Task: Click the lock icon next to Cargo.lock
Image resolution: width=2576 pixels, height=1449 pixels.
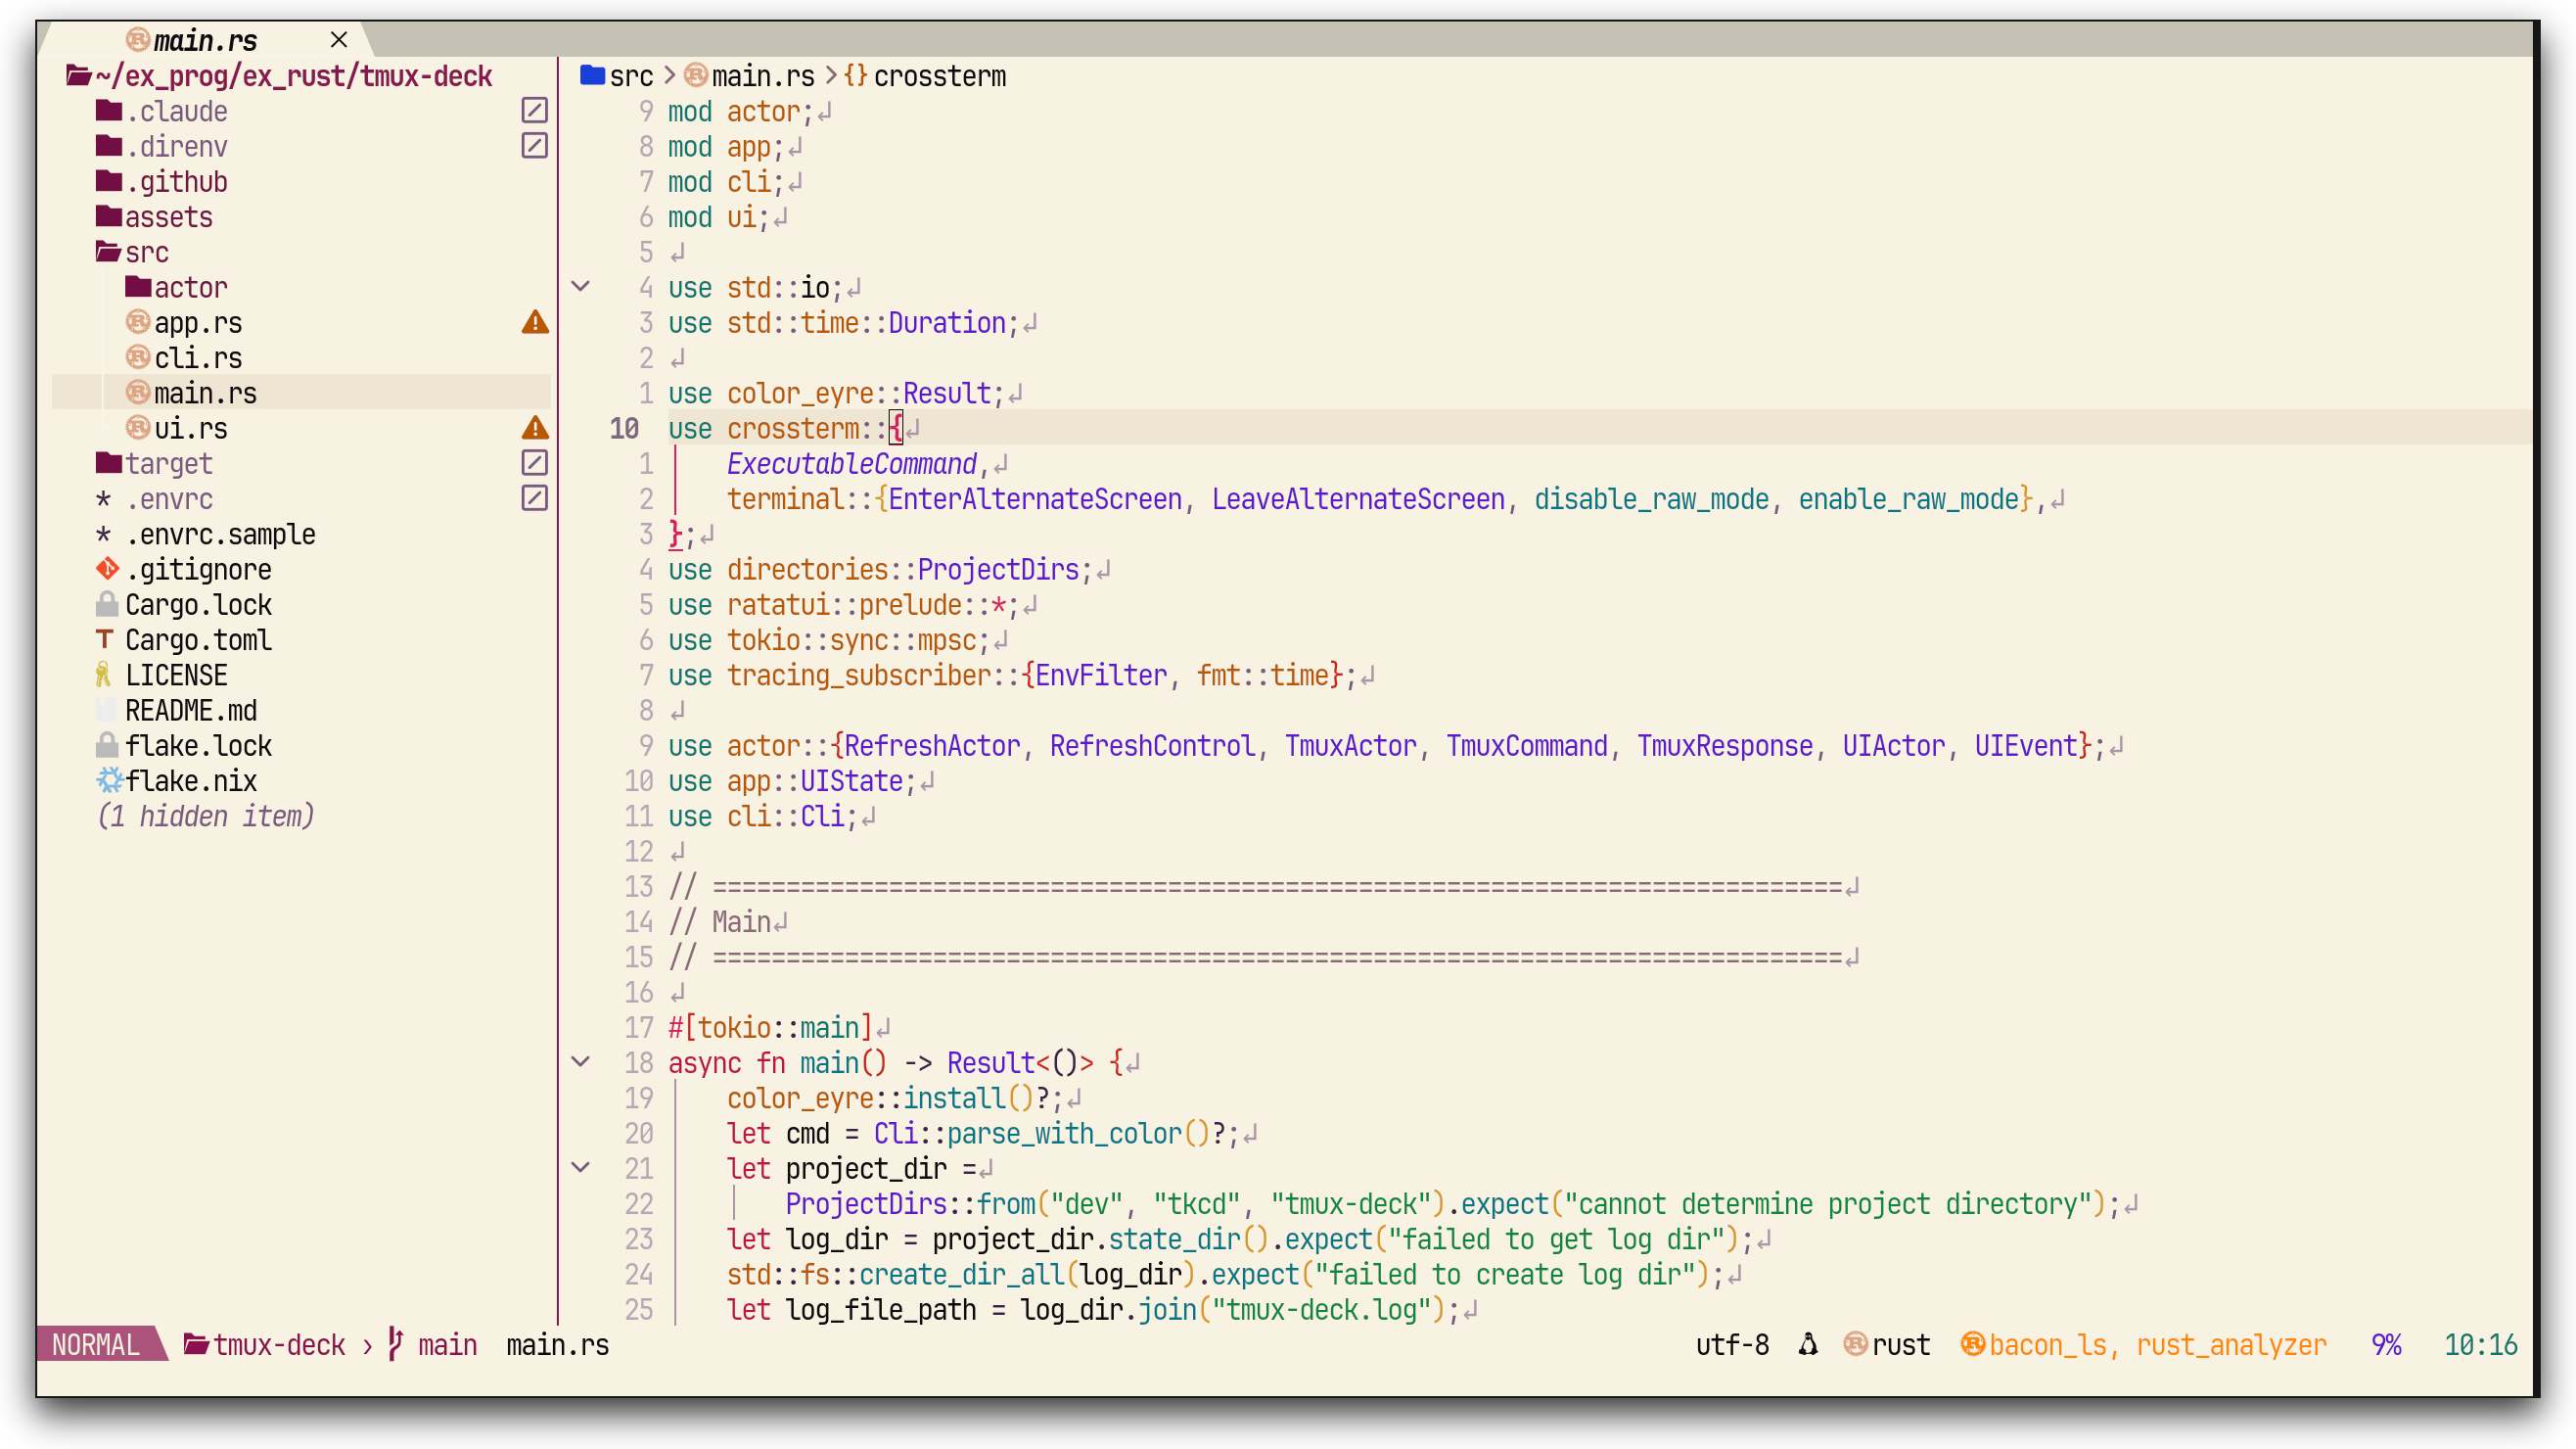Action: (107, 604)
